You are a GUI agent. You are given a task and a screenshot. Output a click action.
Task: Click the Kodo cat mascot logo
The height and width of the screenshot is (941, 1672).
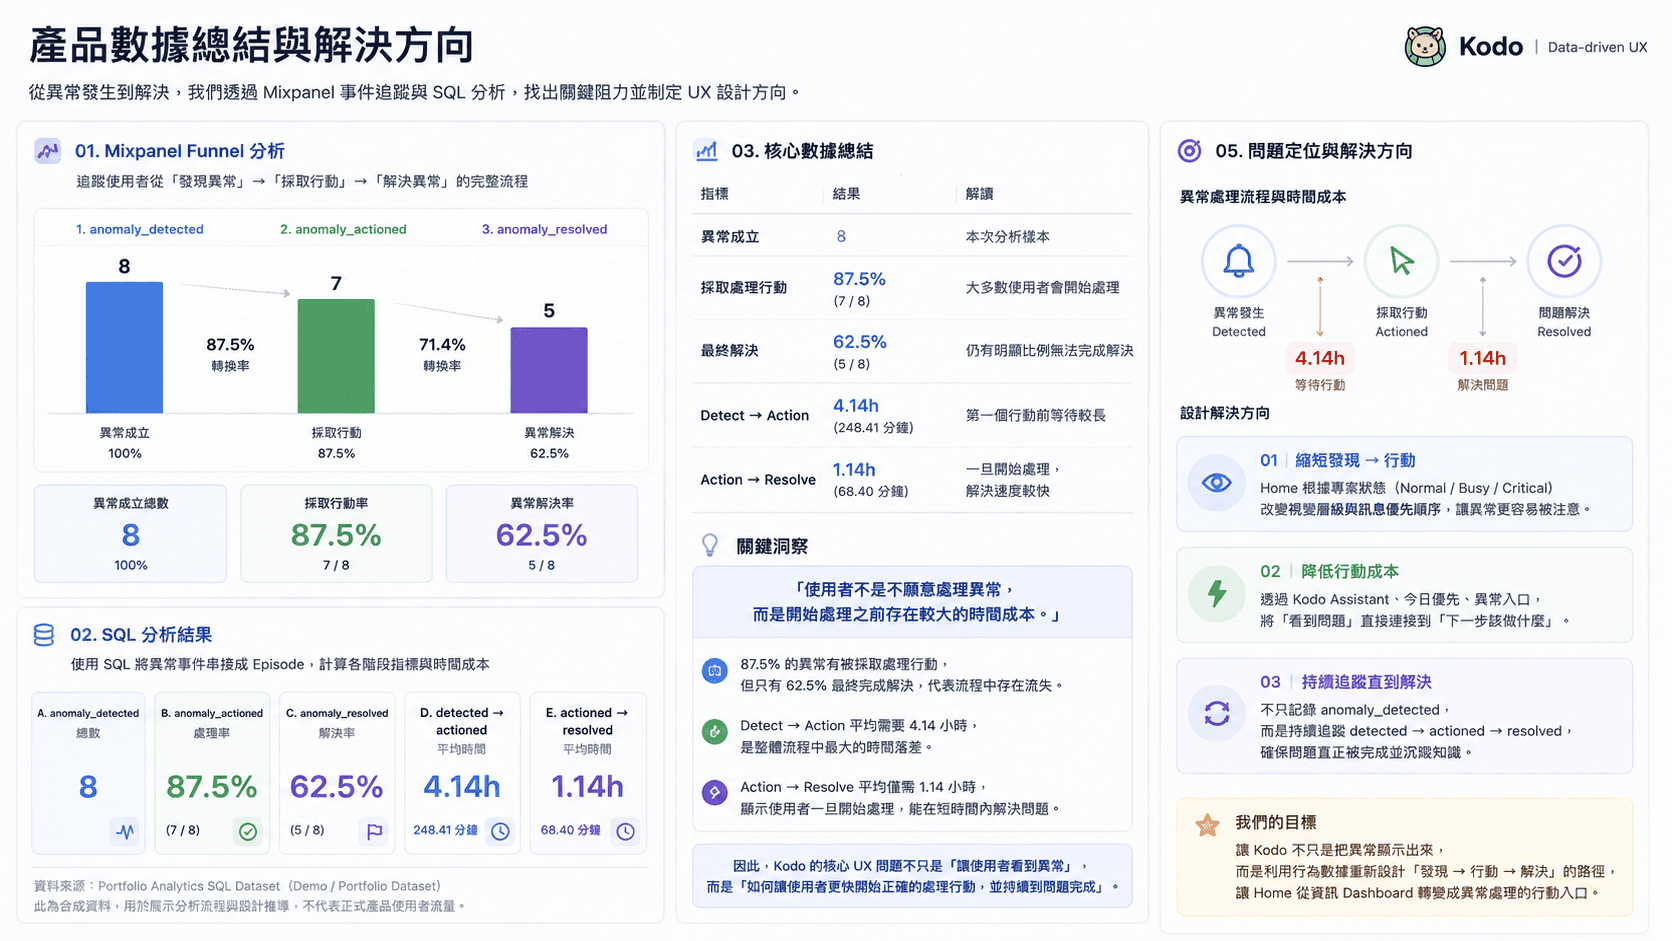(x=1424, y=46)
